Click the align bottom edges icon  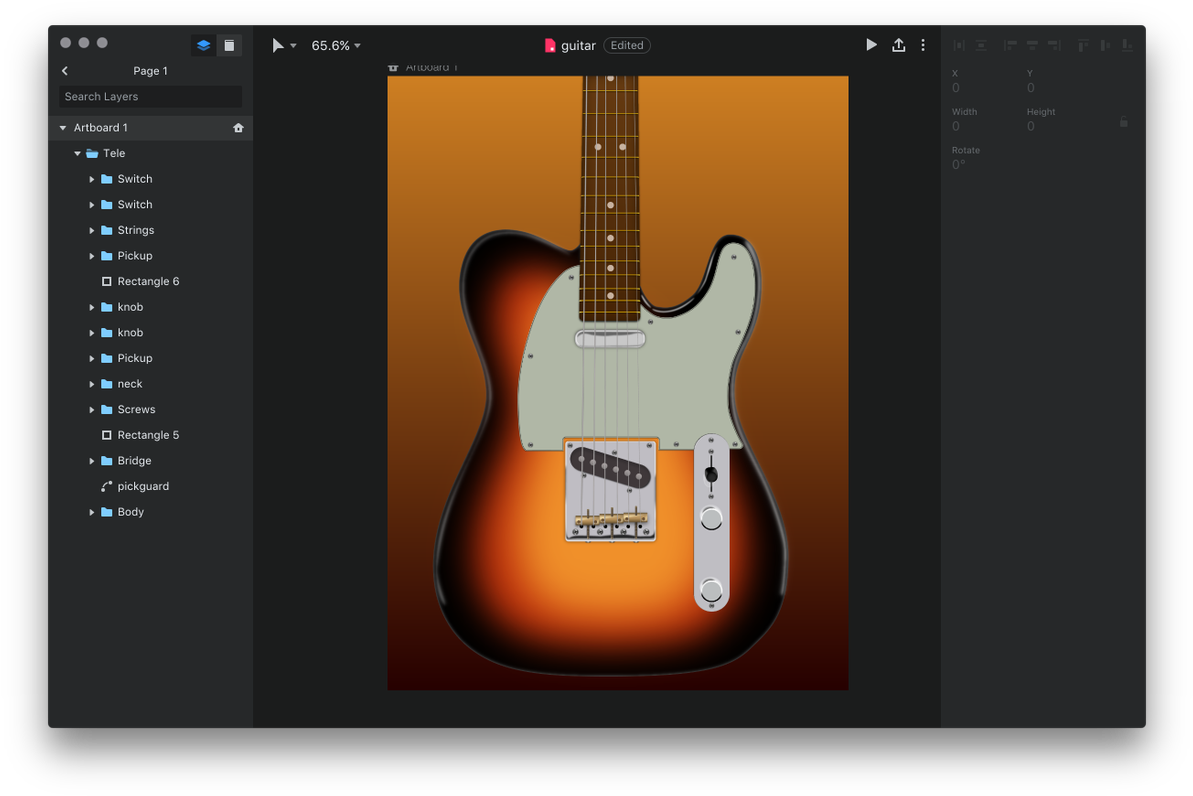pos(1127,45)
